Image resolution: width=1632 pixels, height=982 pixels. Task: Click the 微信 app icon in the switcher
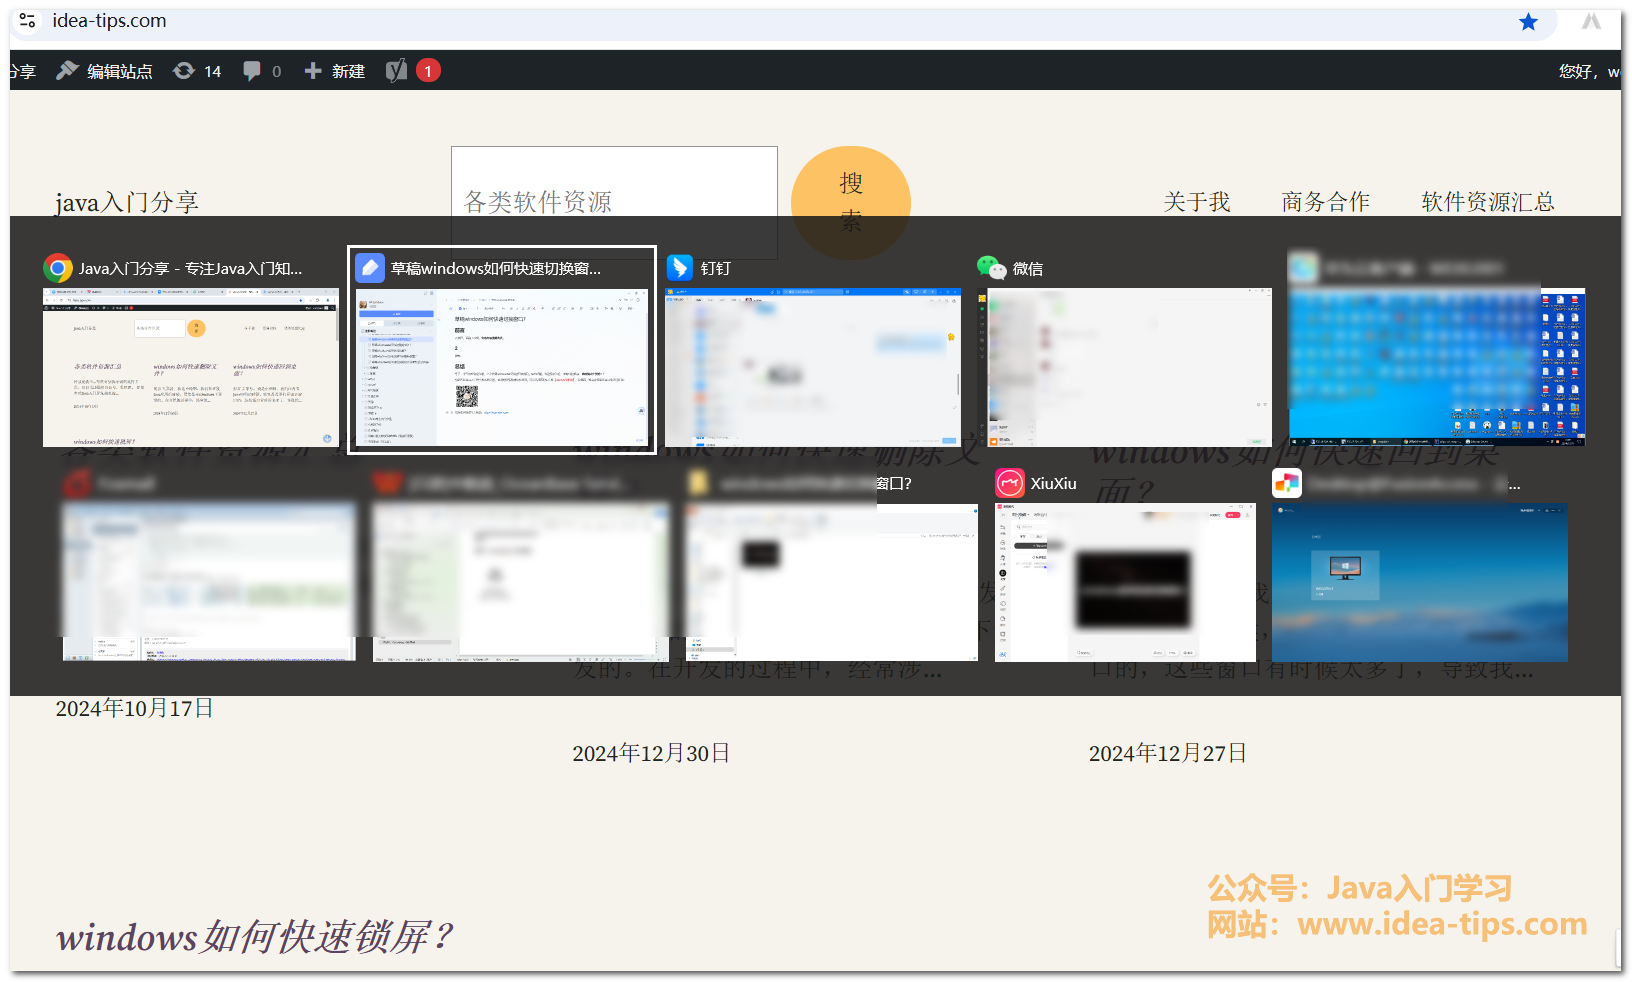pyautogui.click(x=991, y=268)
